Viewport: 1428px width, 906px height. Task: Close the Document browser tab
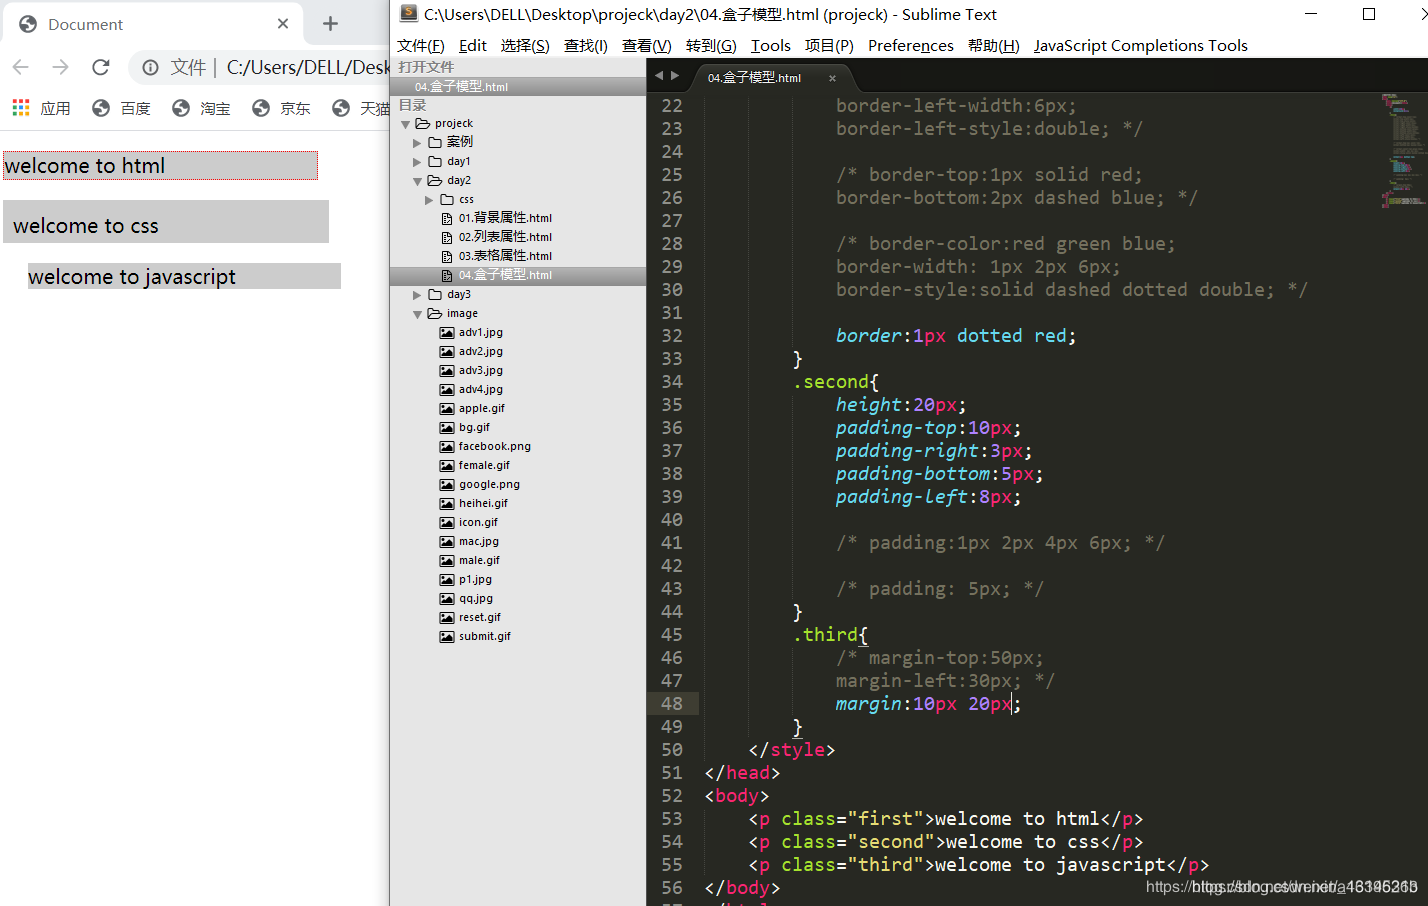[283, 23]
